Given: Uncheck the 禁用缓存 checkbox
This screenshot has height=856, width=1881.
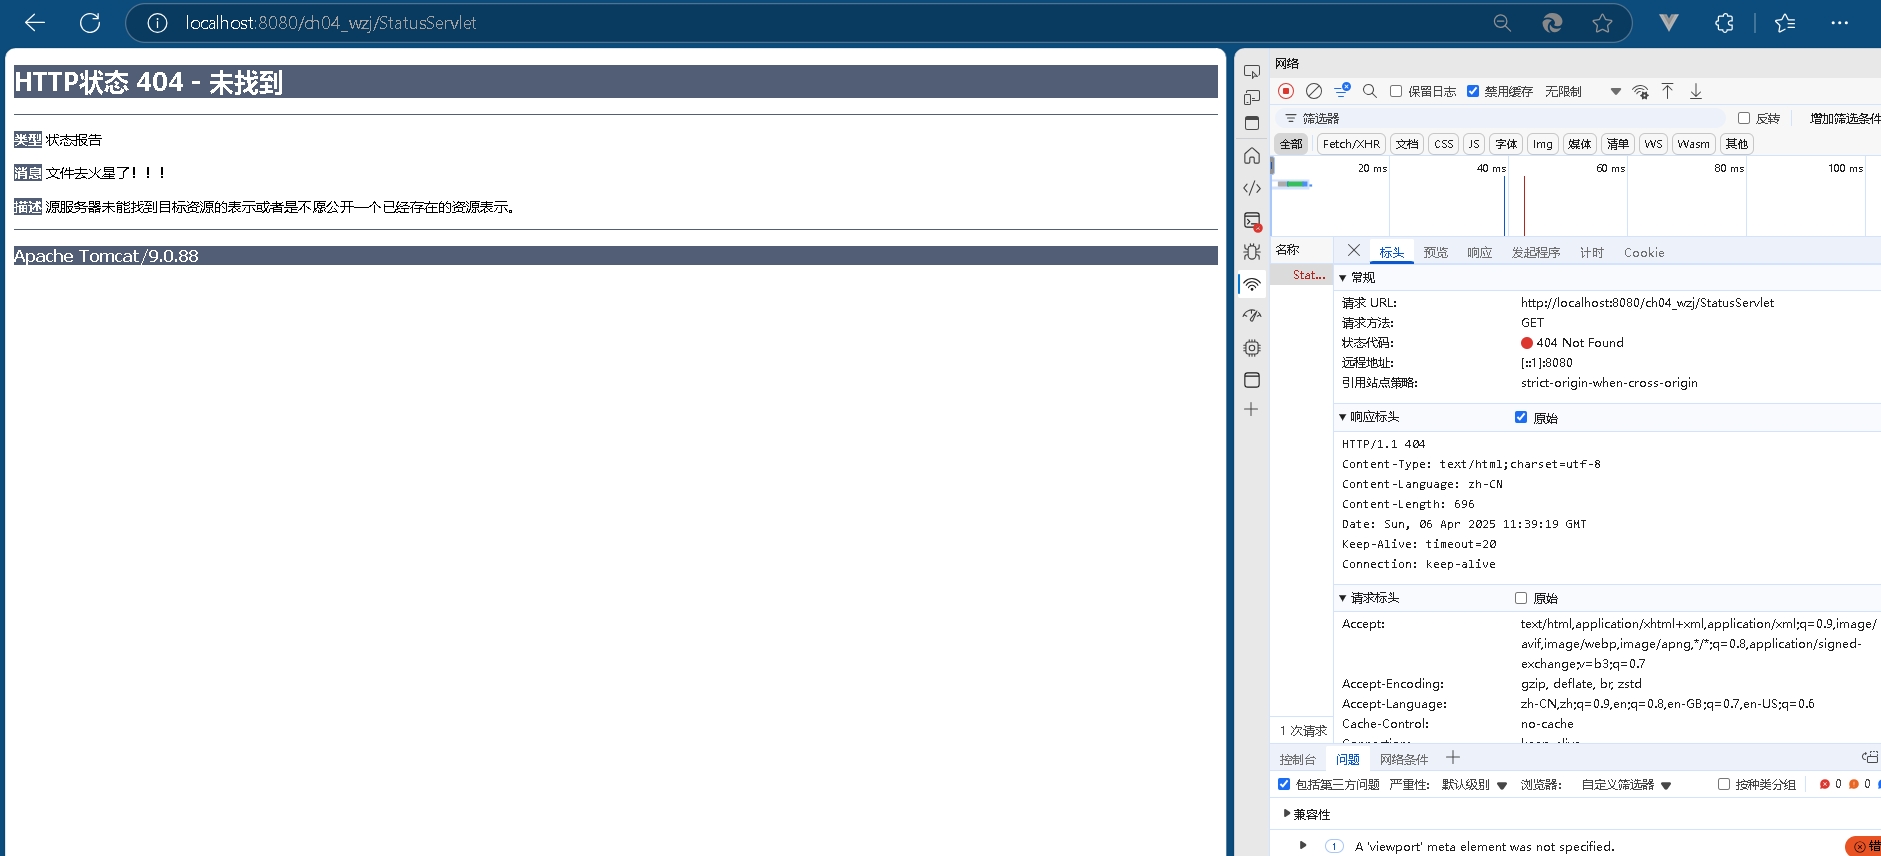Looking at the screenshot, I should coord(1473,91).
